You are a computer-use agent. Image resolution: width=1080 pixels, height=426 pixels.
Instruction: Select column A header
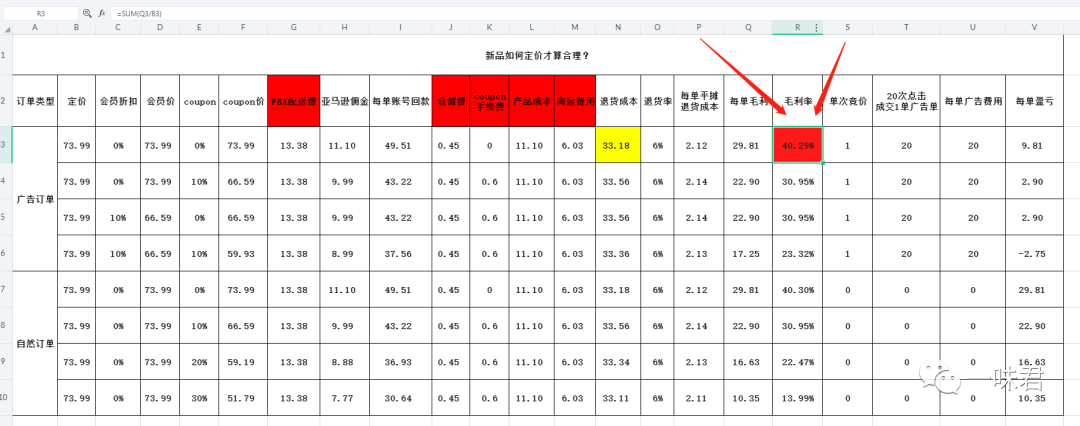(34, 28)
